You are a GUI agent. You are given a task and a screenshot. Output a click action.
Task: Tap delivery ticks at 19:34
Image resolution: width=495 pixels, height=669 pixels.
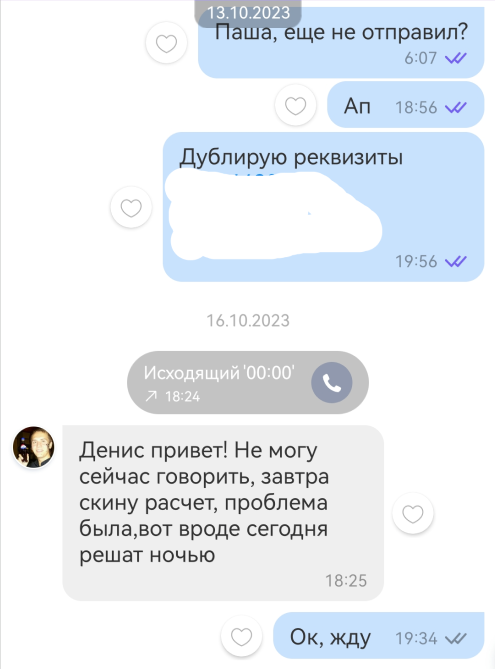[456, 638]
